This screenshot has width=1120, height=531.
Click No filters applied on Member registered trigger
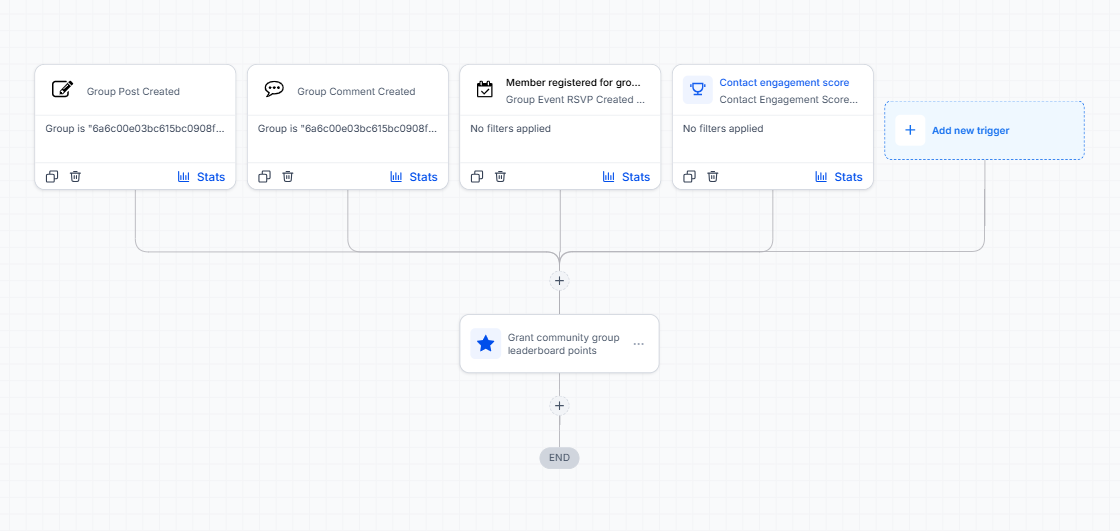tap(511, 129)
